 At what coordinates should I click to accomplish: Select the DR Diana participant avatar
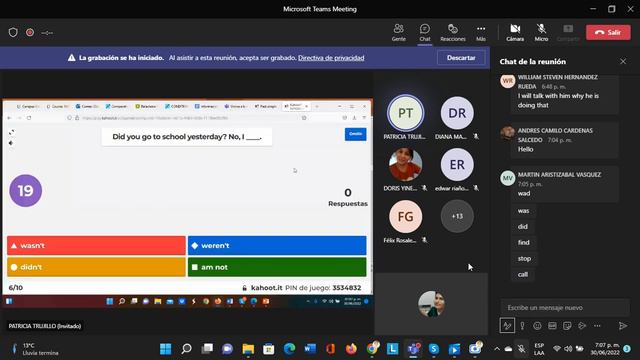457,113
